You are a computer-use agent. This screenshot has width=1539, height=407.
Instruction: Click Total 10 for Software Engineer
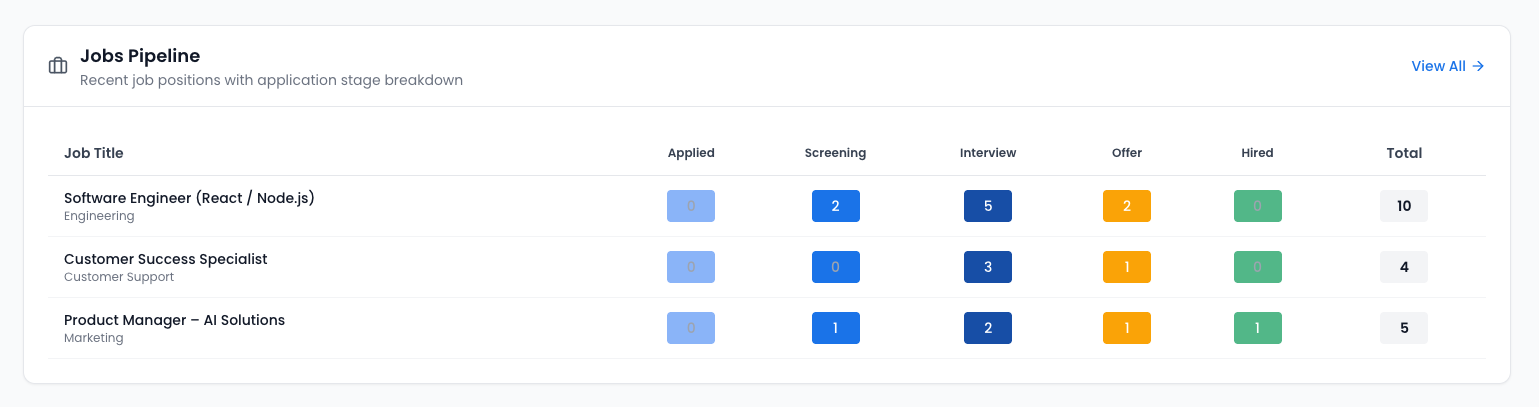click(1404, 206)
